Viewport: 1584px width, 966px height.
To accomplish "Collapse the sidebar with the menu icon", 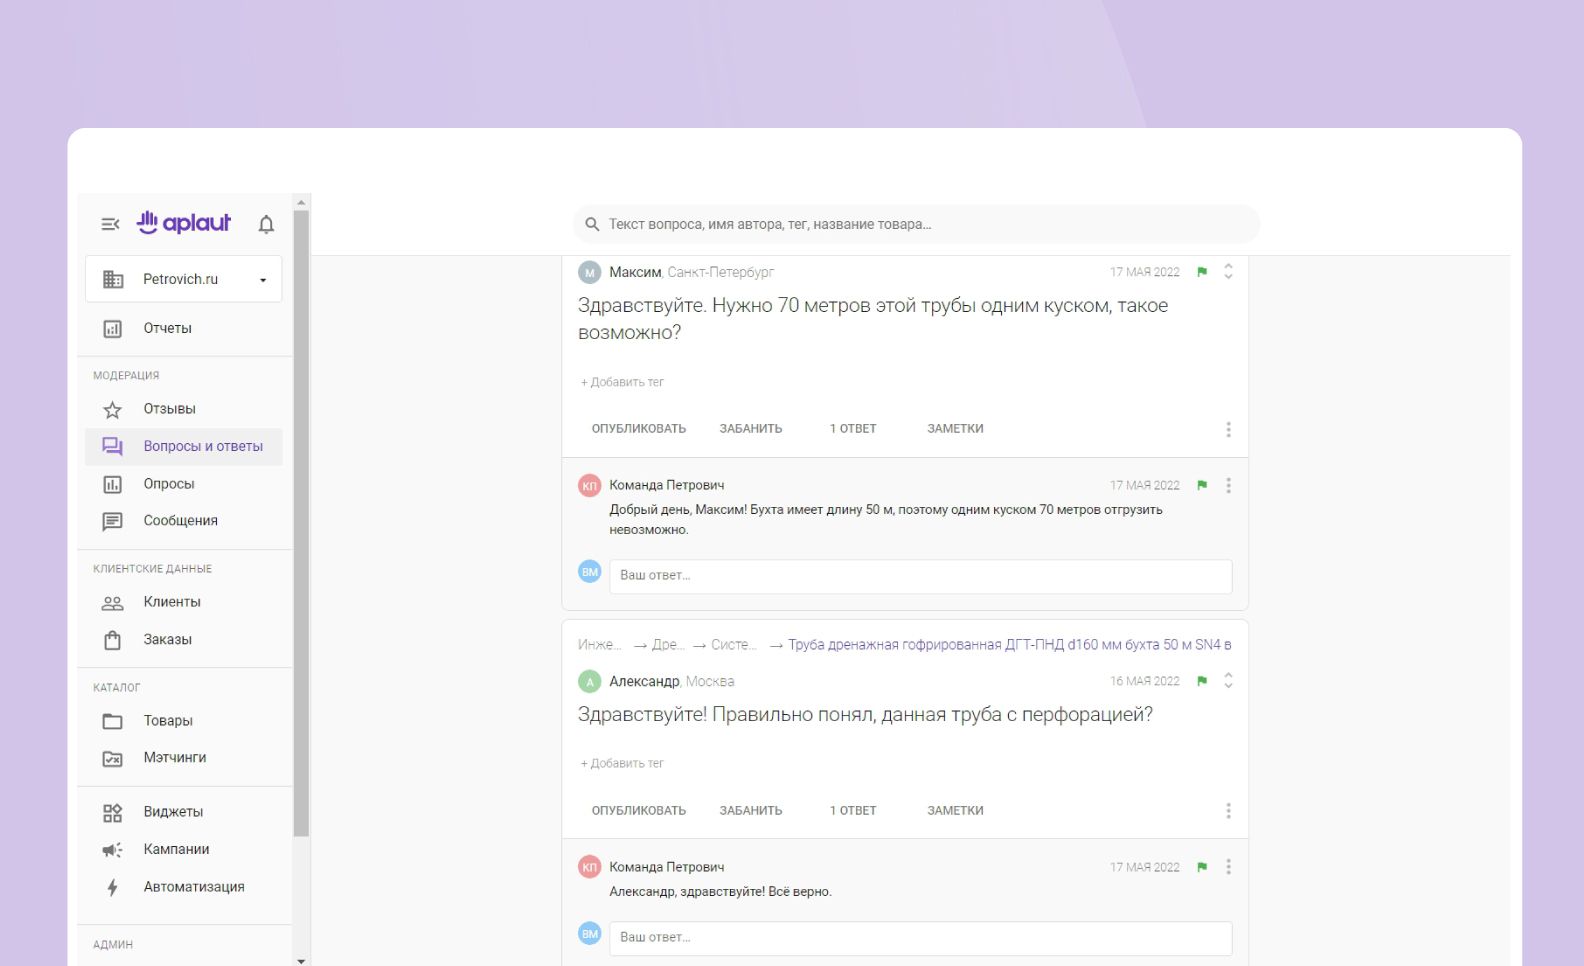I will point(111,224).
